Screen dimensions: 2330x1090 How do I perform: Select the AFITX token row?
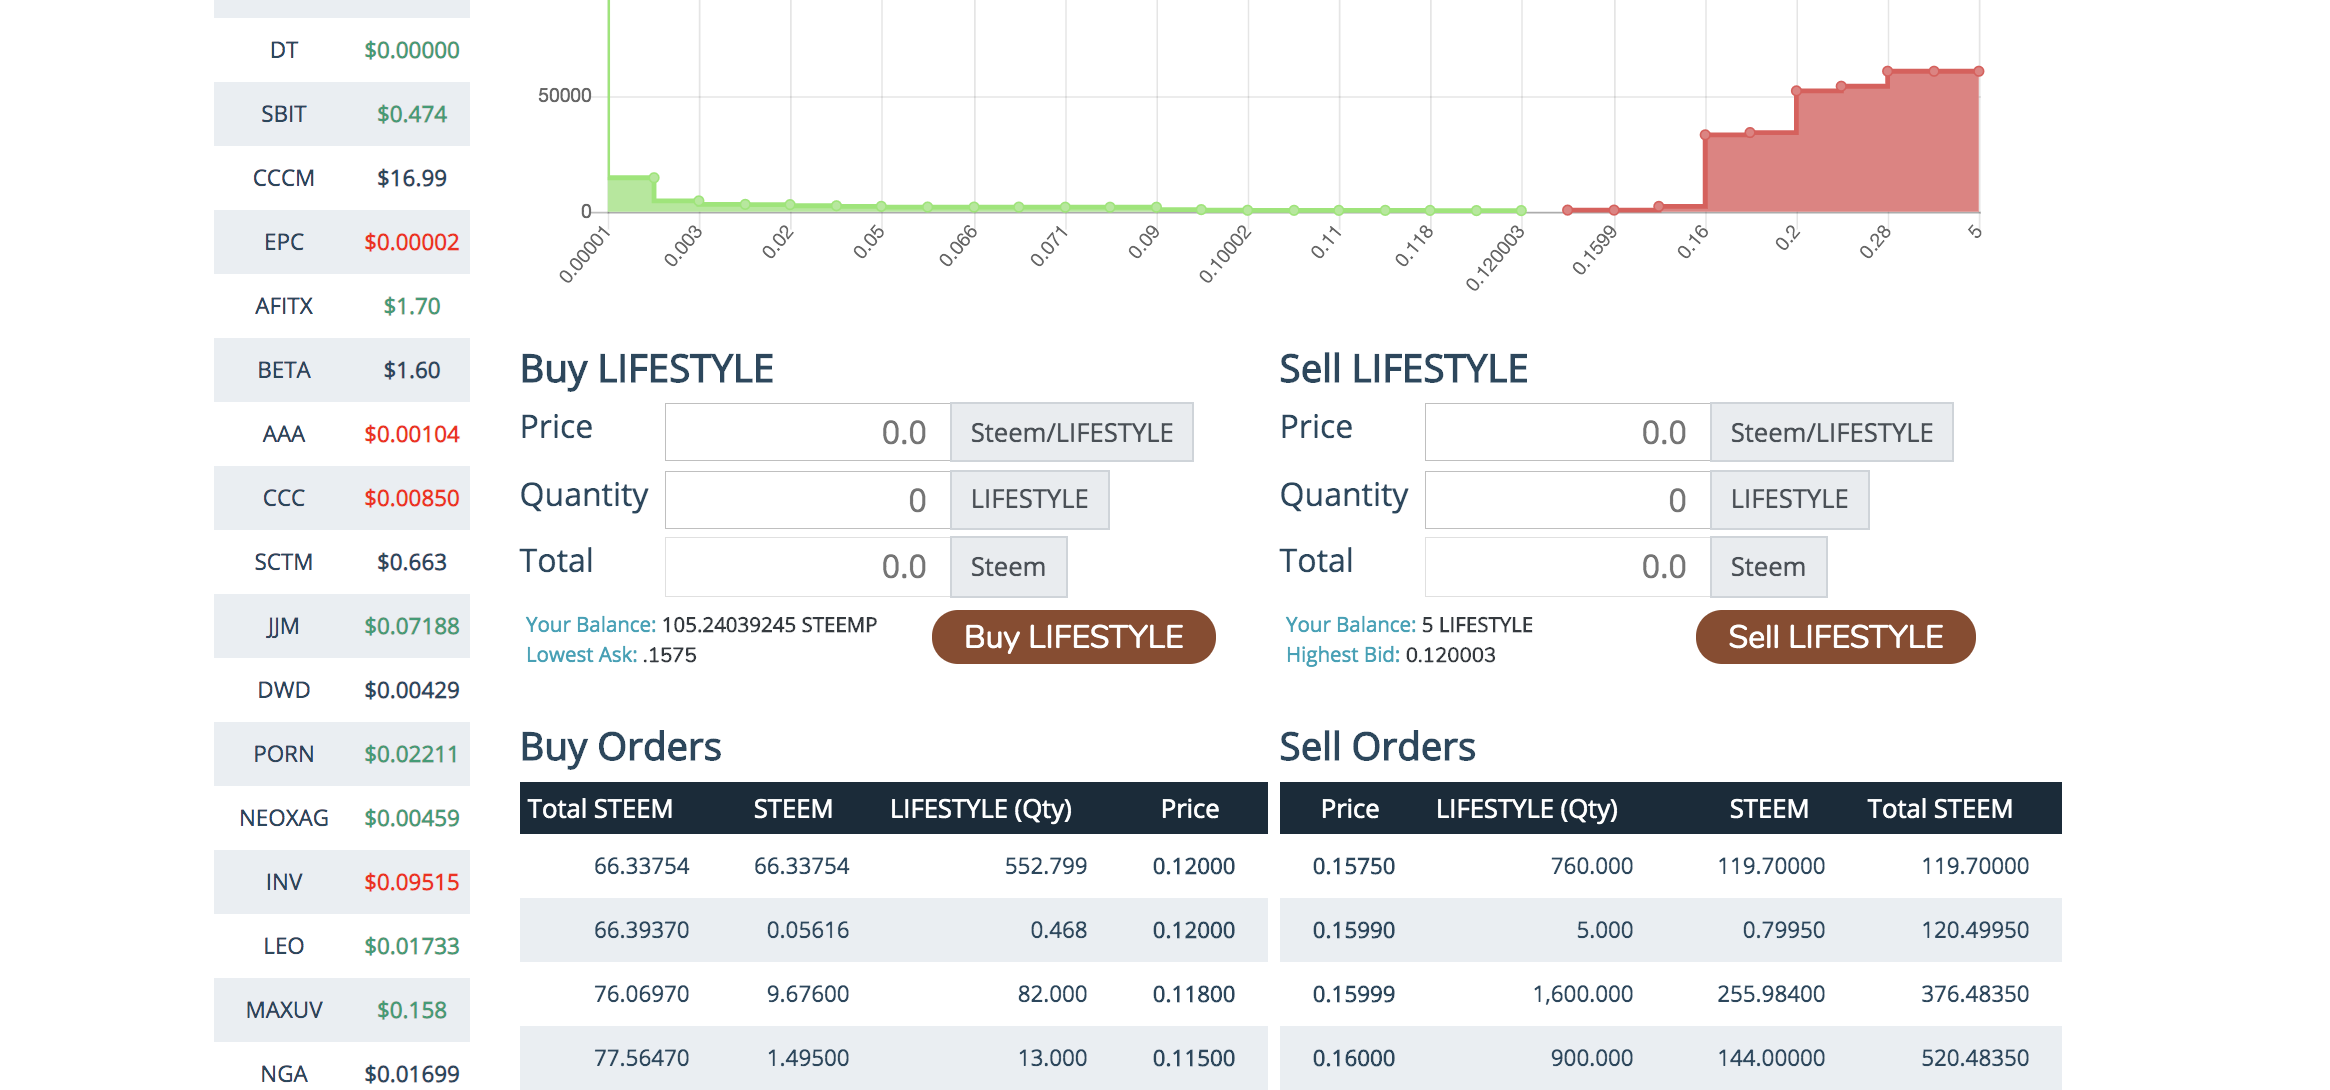point(342,306)
